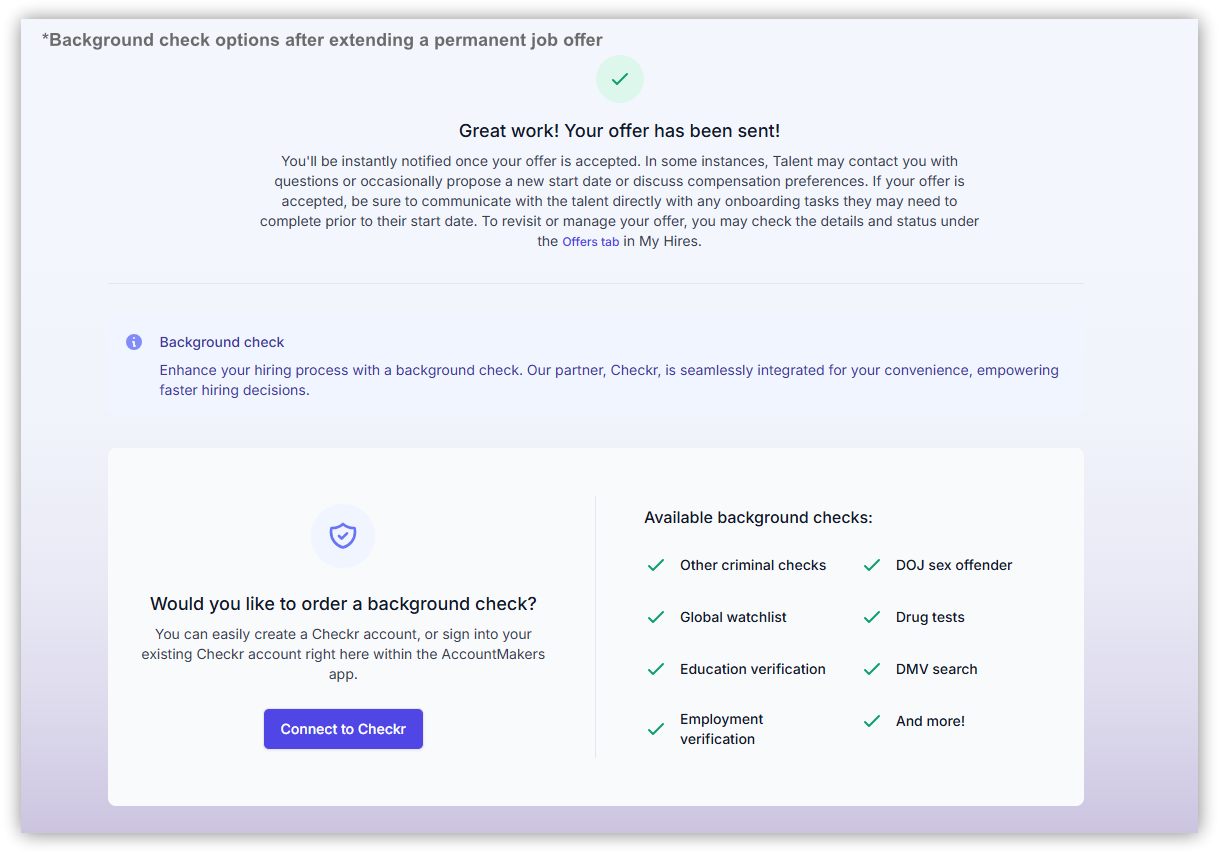Select the Available background checks heading

coord(758,517)
